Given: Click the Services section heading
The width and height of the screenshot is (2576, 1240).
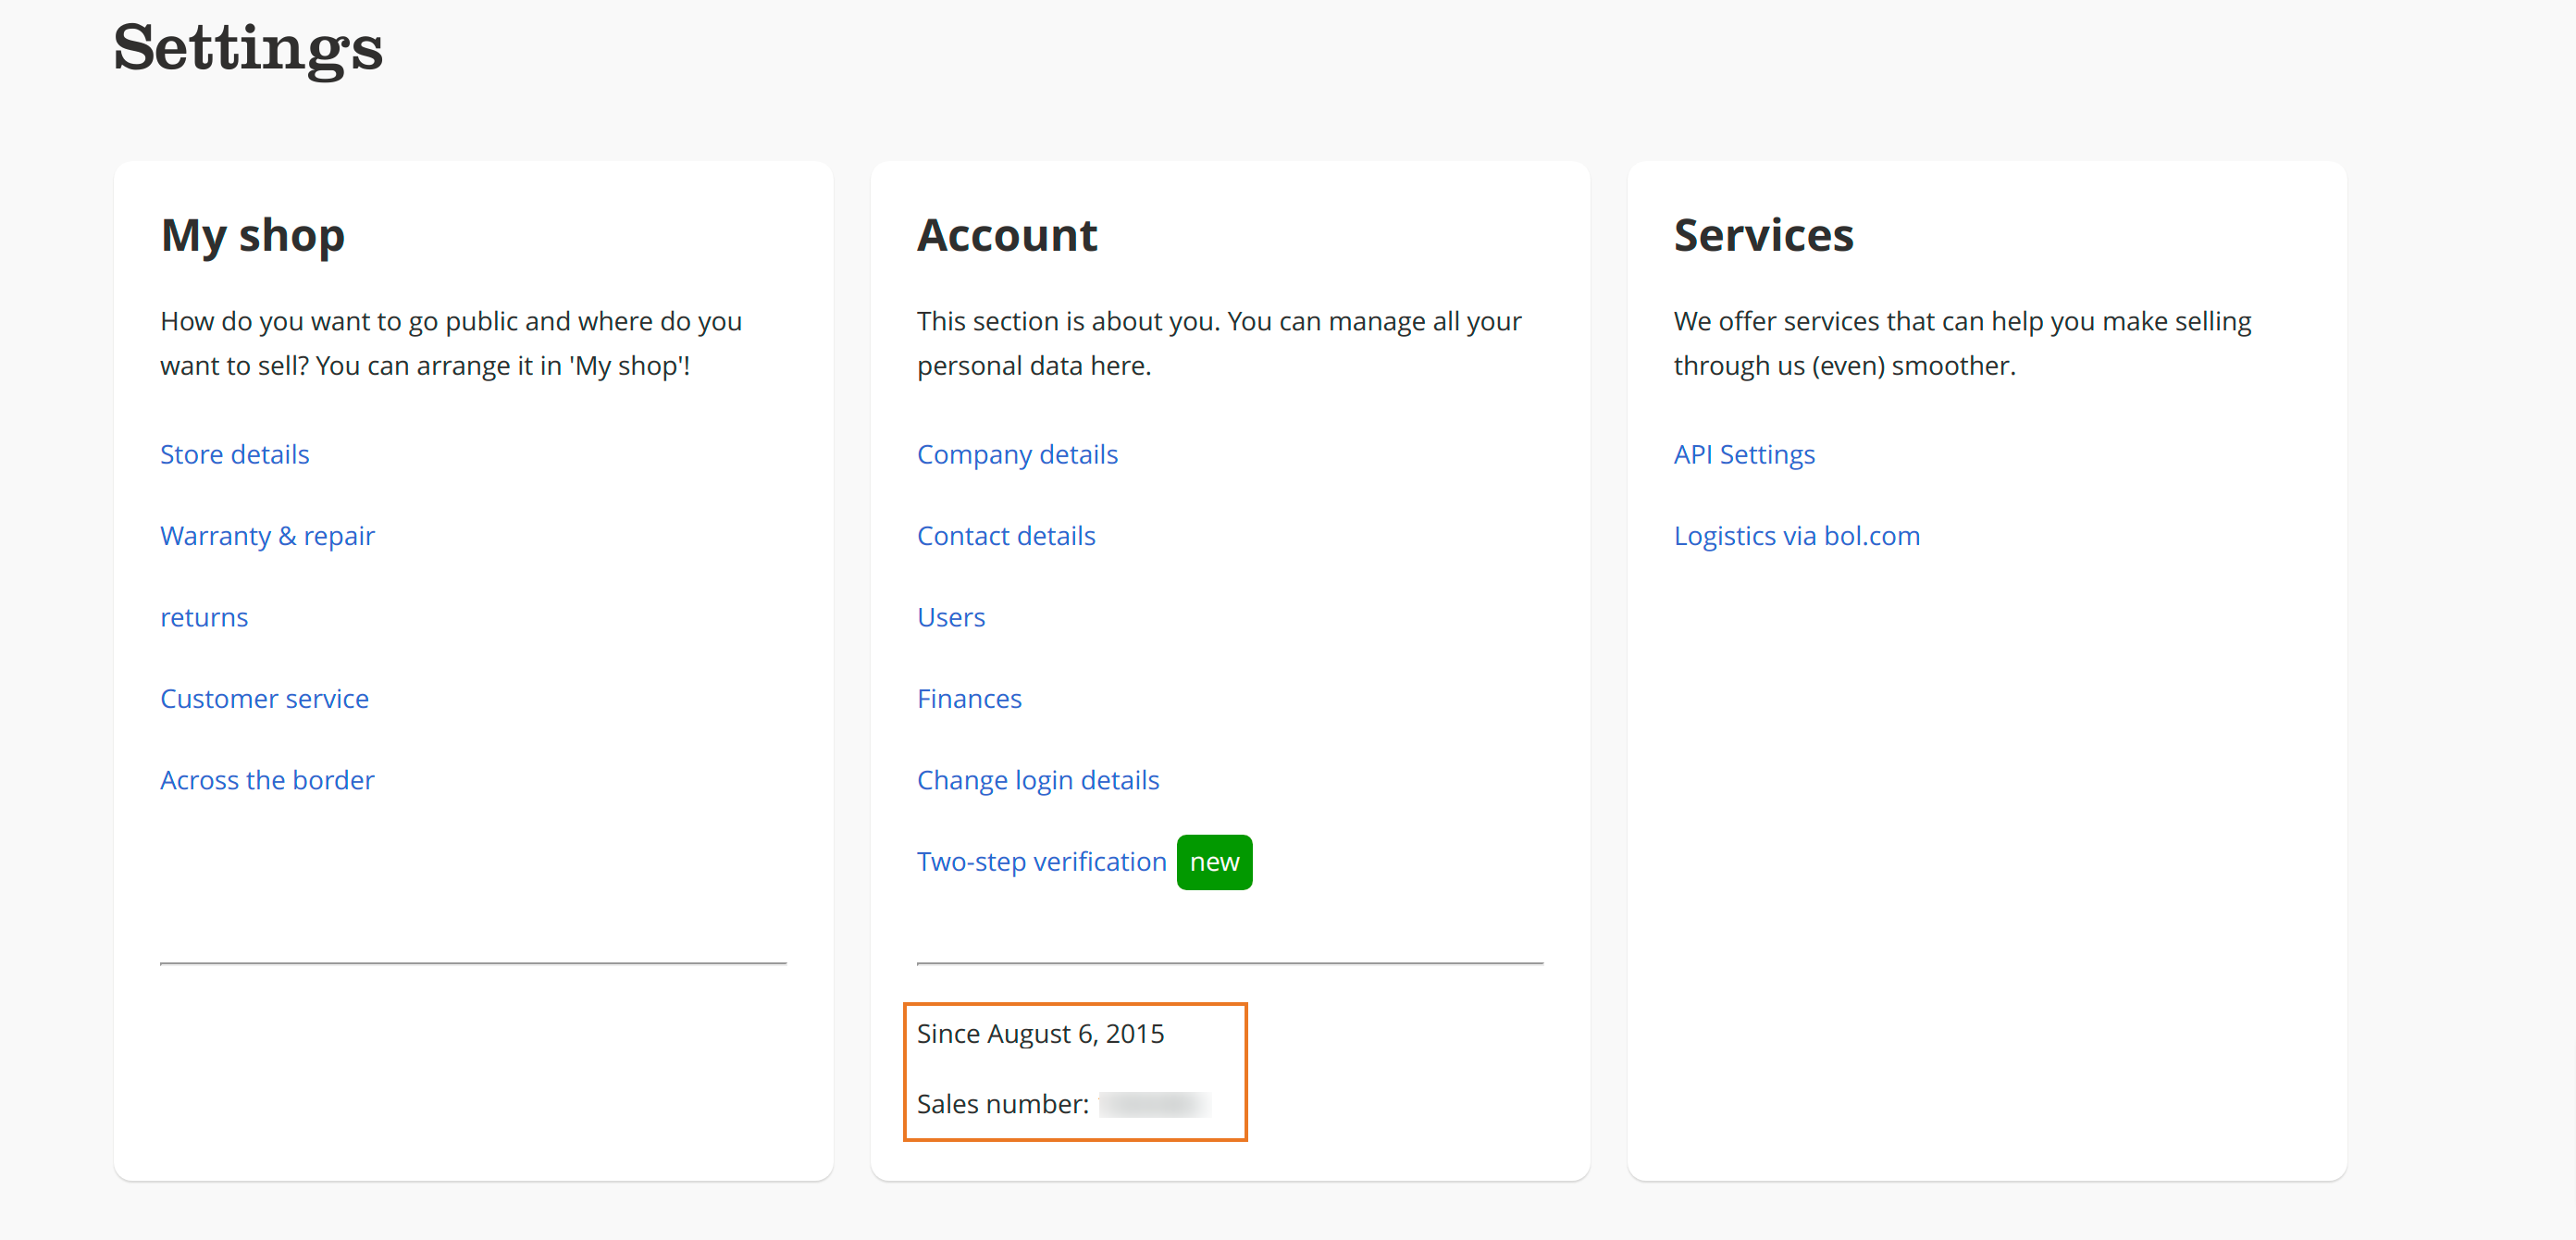Looking at the screenshot, I should (x=1763, y=235).
